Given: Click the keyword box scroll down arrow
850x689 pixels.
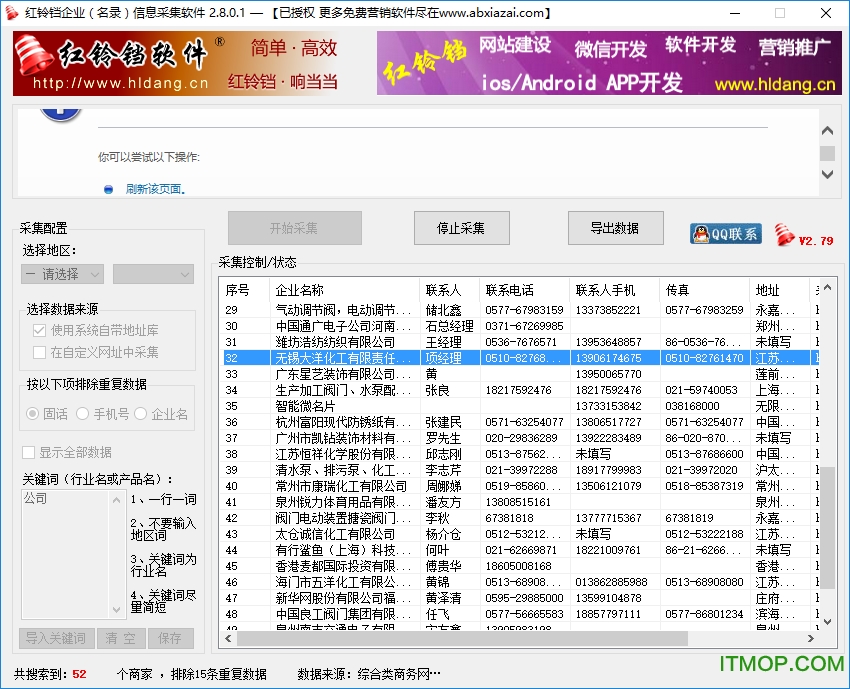Looking at the screenshot, I should [x=116, y=610].
